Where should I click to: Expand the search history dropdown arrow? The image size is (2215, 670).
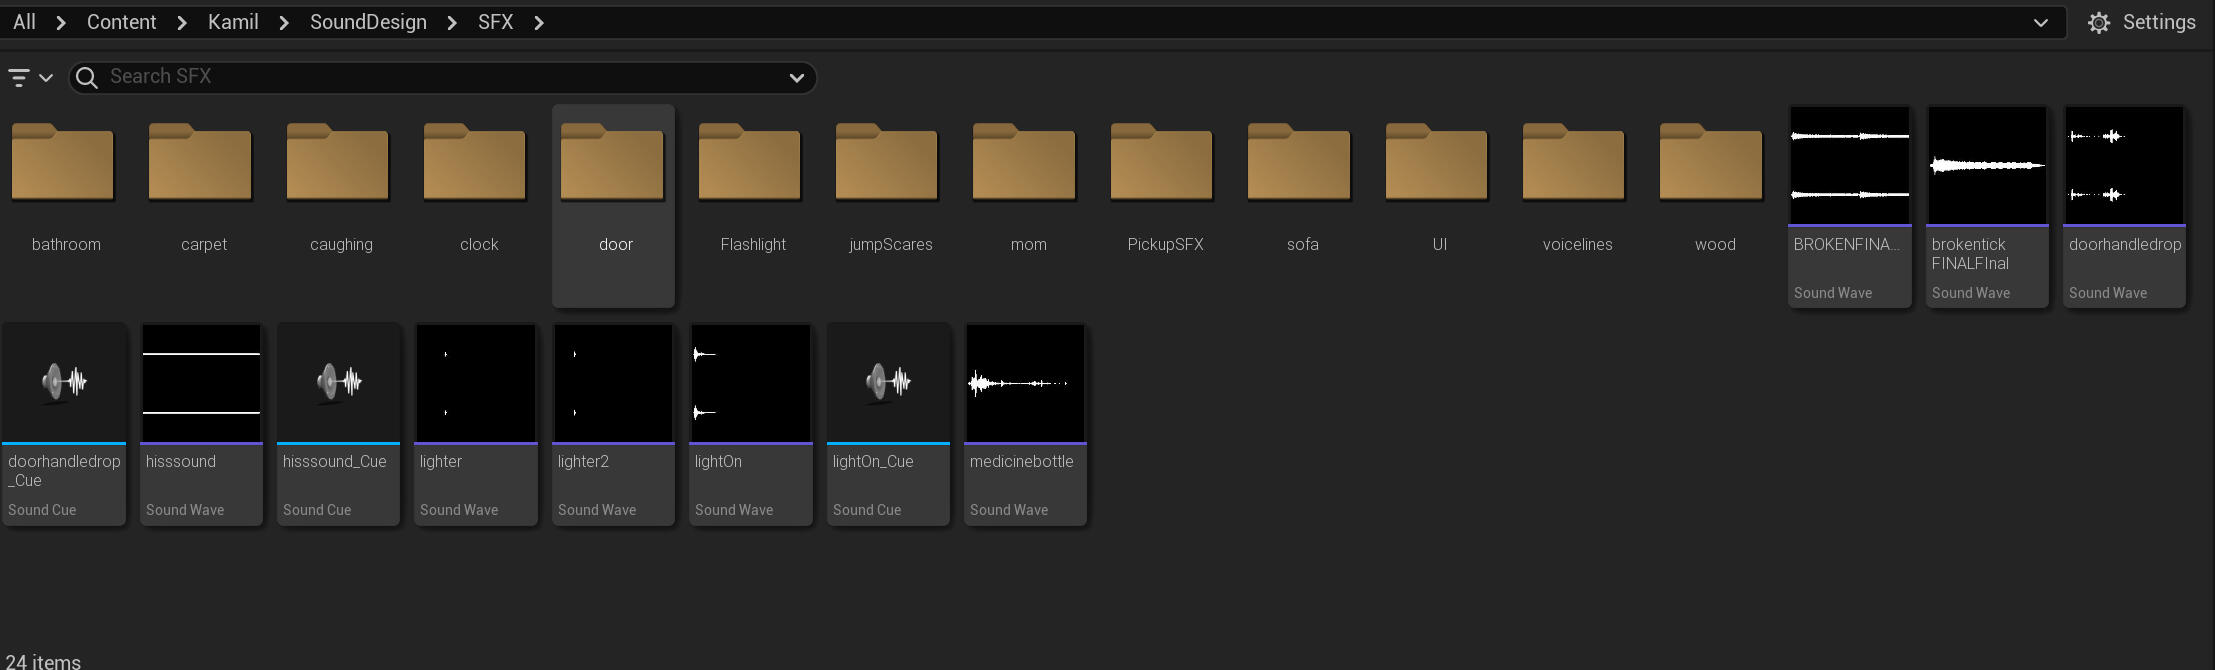tap(797, 78)
